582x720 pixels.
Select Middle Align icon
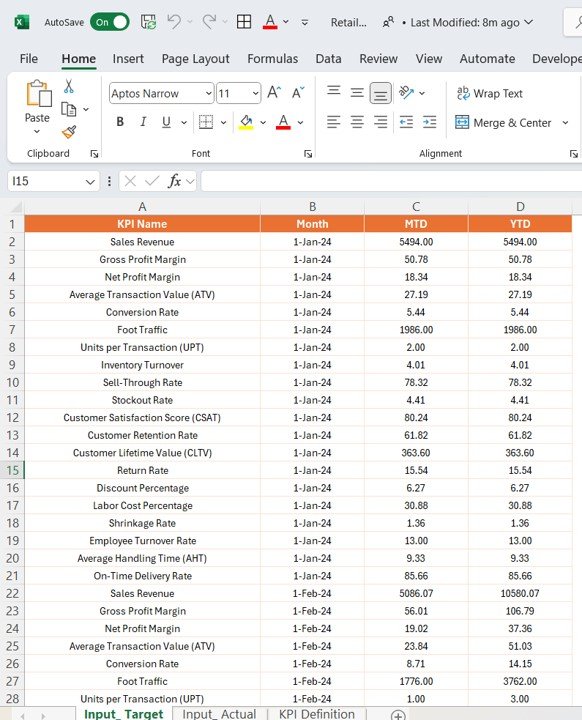pyautogui.click(x=357, y=93)
